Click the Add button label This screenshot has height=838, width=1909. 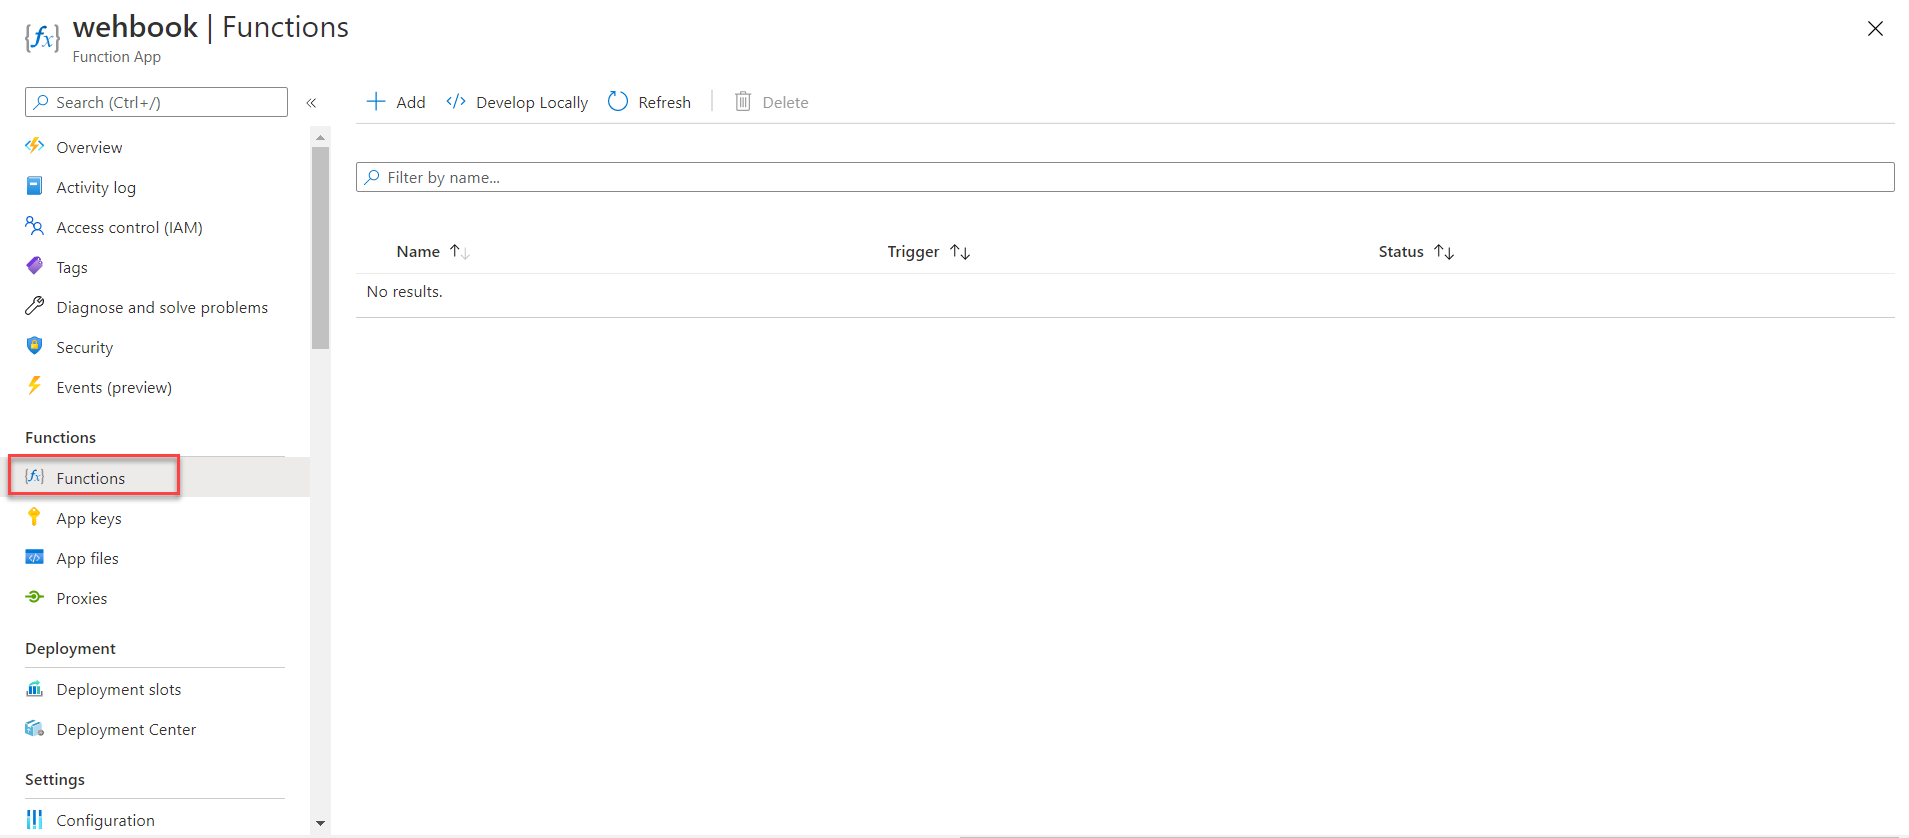point(410,102)
